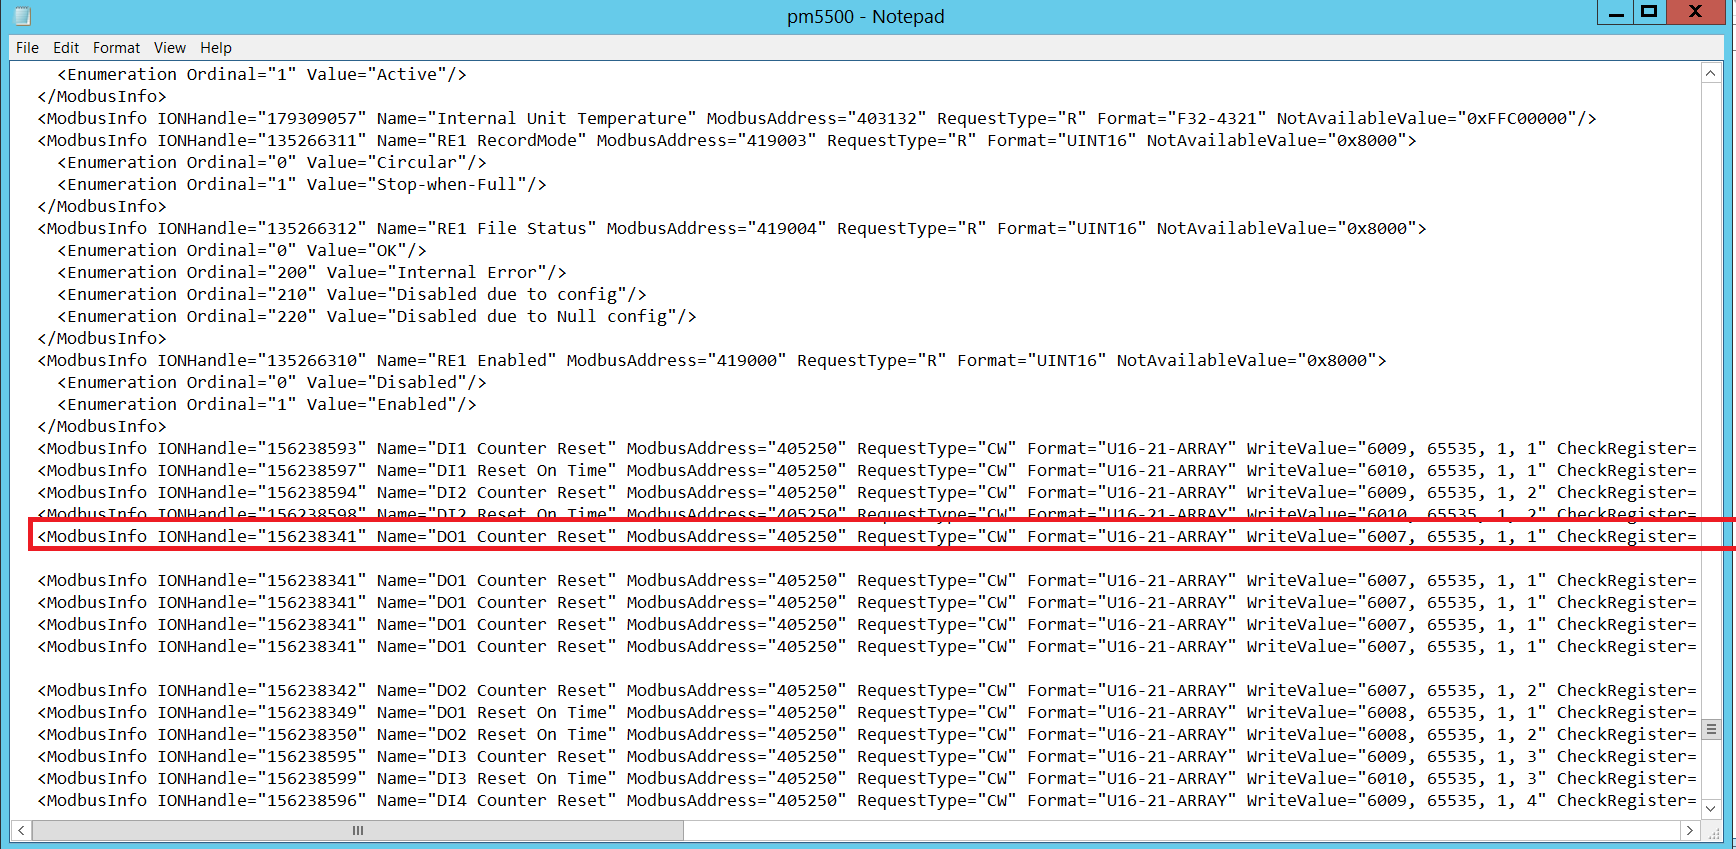This screenshot has width=1736, height=849.
Task: Click on ModbusAddress="419003" value
Action: (707, 140)
